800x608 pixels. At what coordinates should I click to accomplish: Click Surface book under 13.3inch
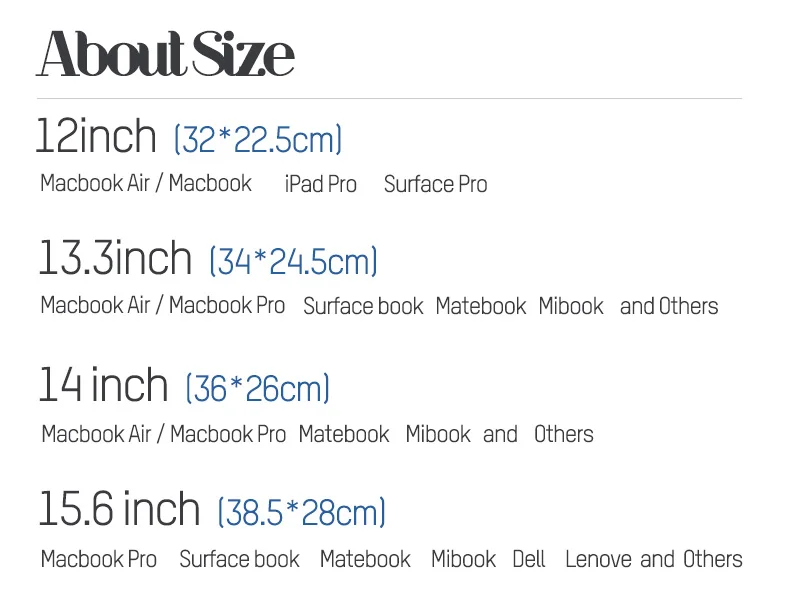pyautogui.click(x=363, y=306)
